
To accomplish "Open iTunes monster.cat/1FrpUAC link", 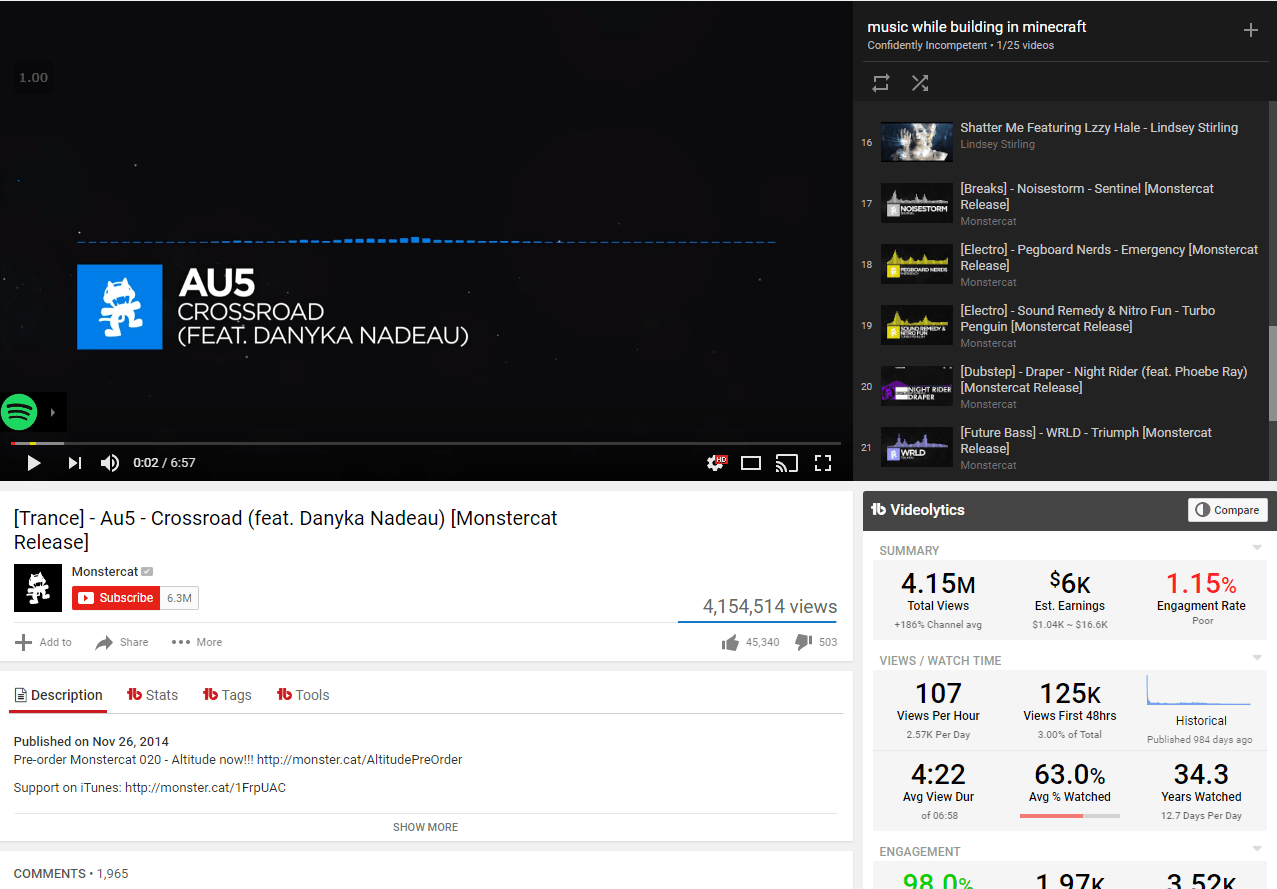I will (205, 788).
